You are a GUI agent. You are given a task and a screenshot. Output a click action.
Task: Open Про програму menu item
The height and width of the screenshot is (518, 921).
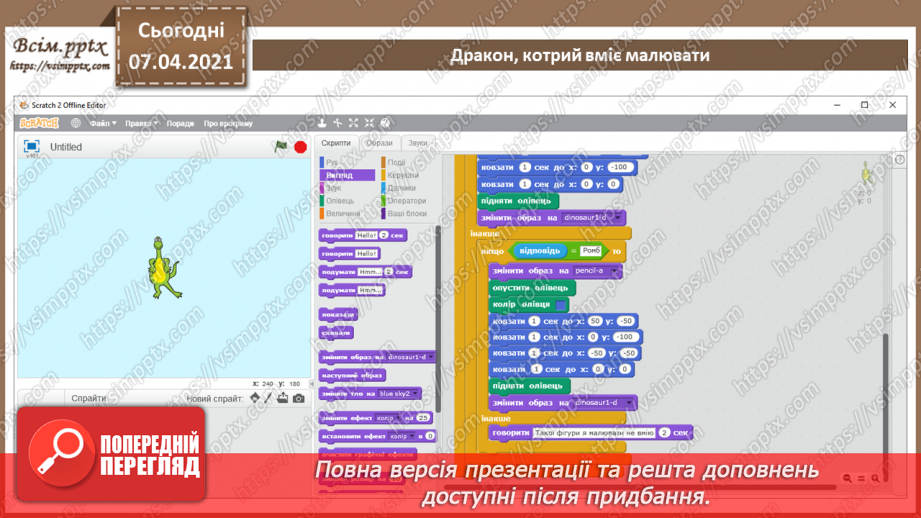228,123
